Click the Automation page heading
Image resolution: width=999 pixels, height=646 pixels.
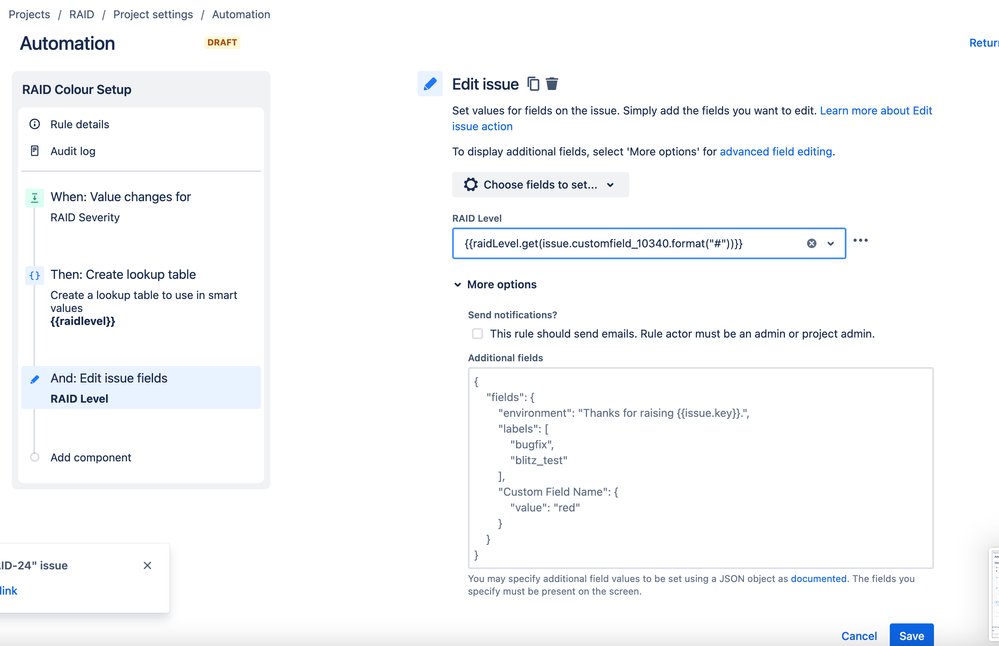click(68, 43)
